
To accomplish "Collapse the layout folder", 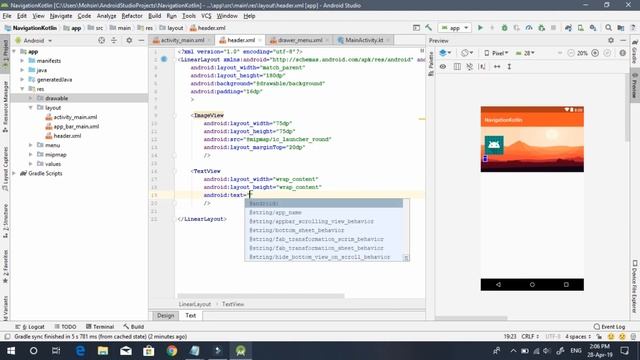I will click(x=31, y=108).
